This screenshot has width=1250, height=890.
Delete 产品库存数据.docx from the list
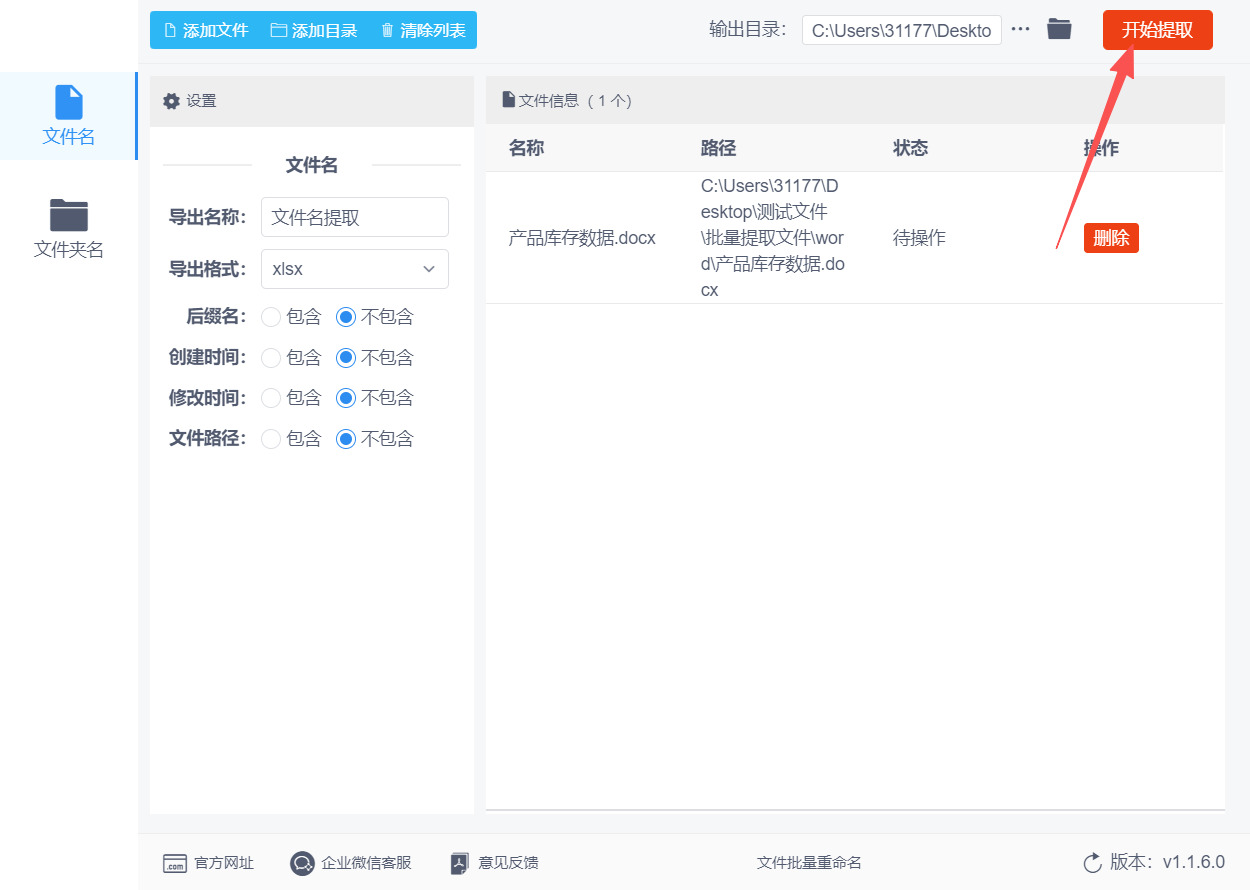click(x=1111, y=238)
